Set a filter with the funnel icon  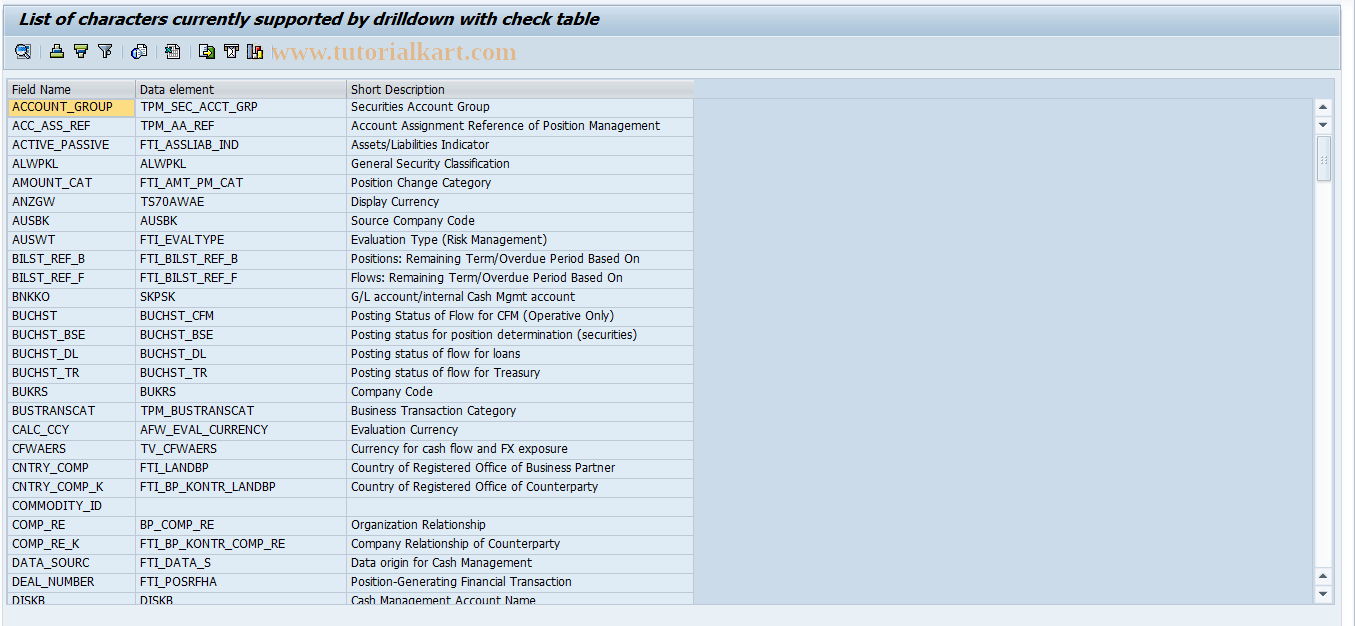pyautogui.click(x=105, y=52)
